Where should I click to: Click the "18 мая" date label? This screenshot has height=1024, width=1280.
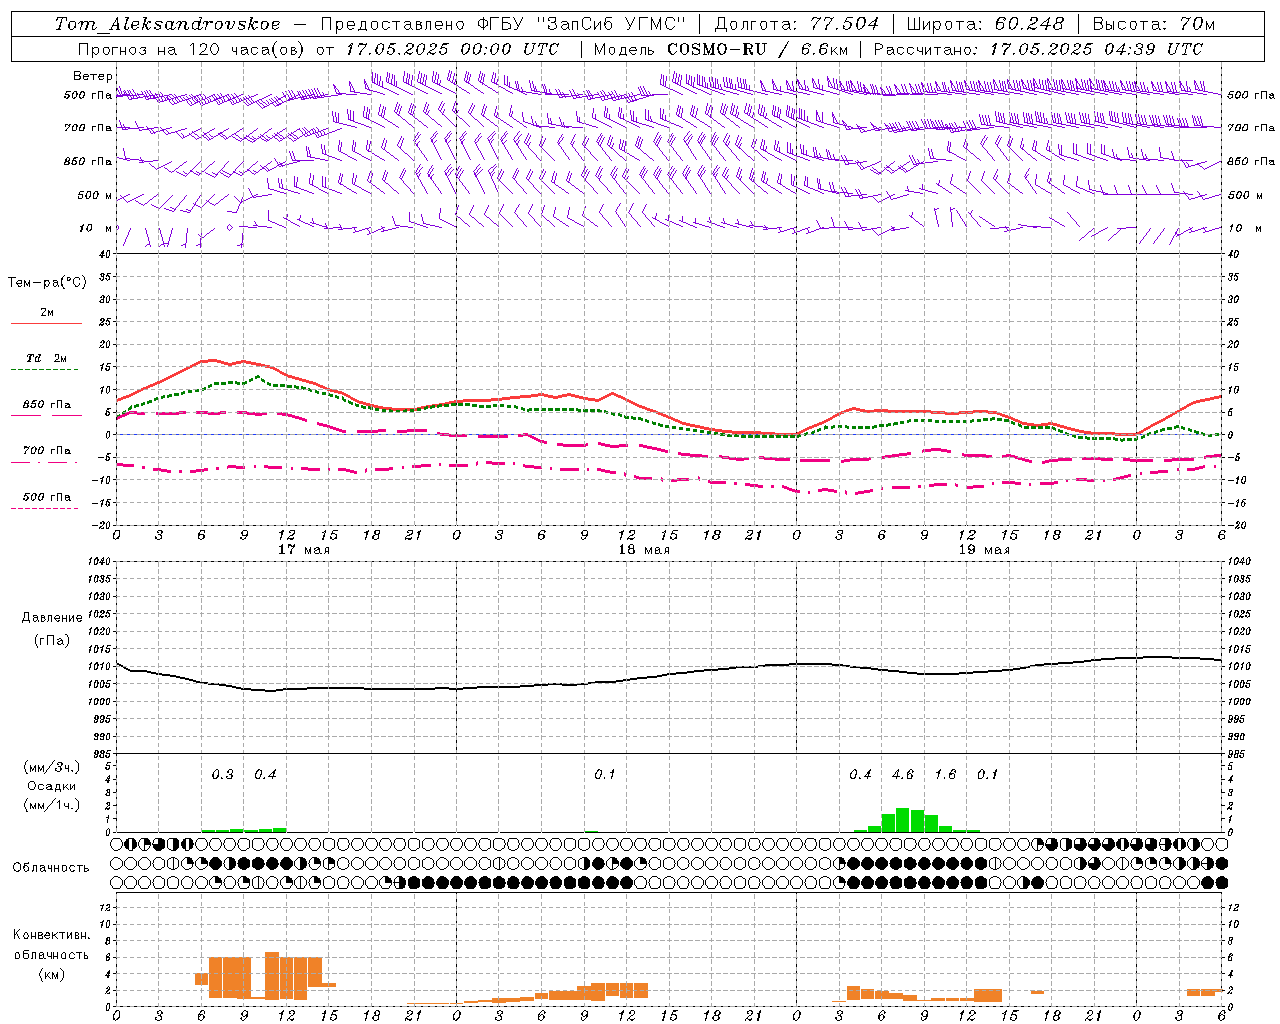644,550
